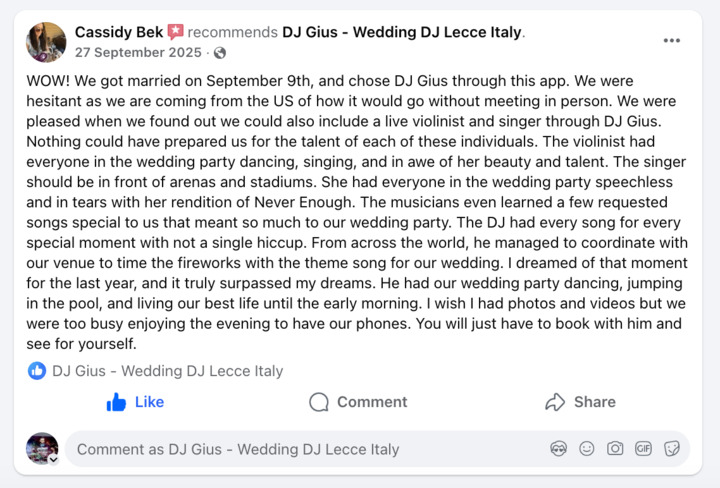
Task: Click the globe public audience icon
Action: coord(220,53)
